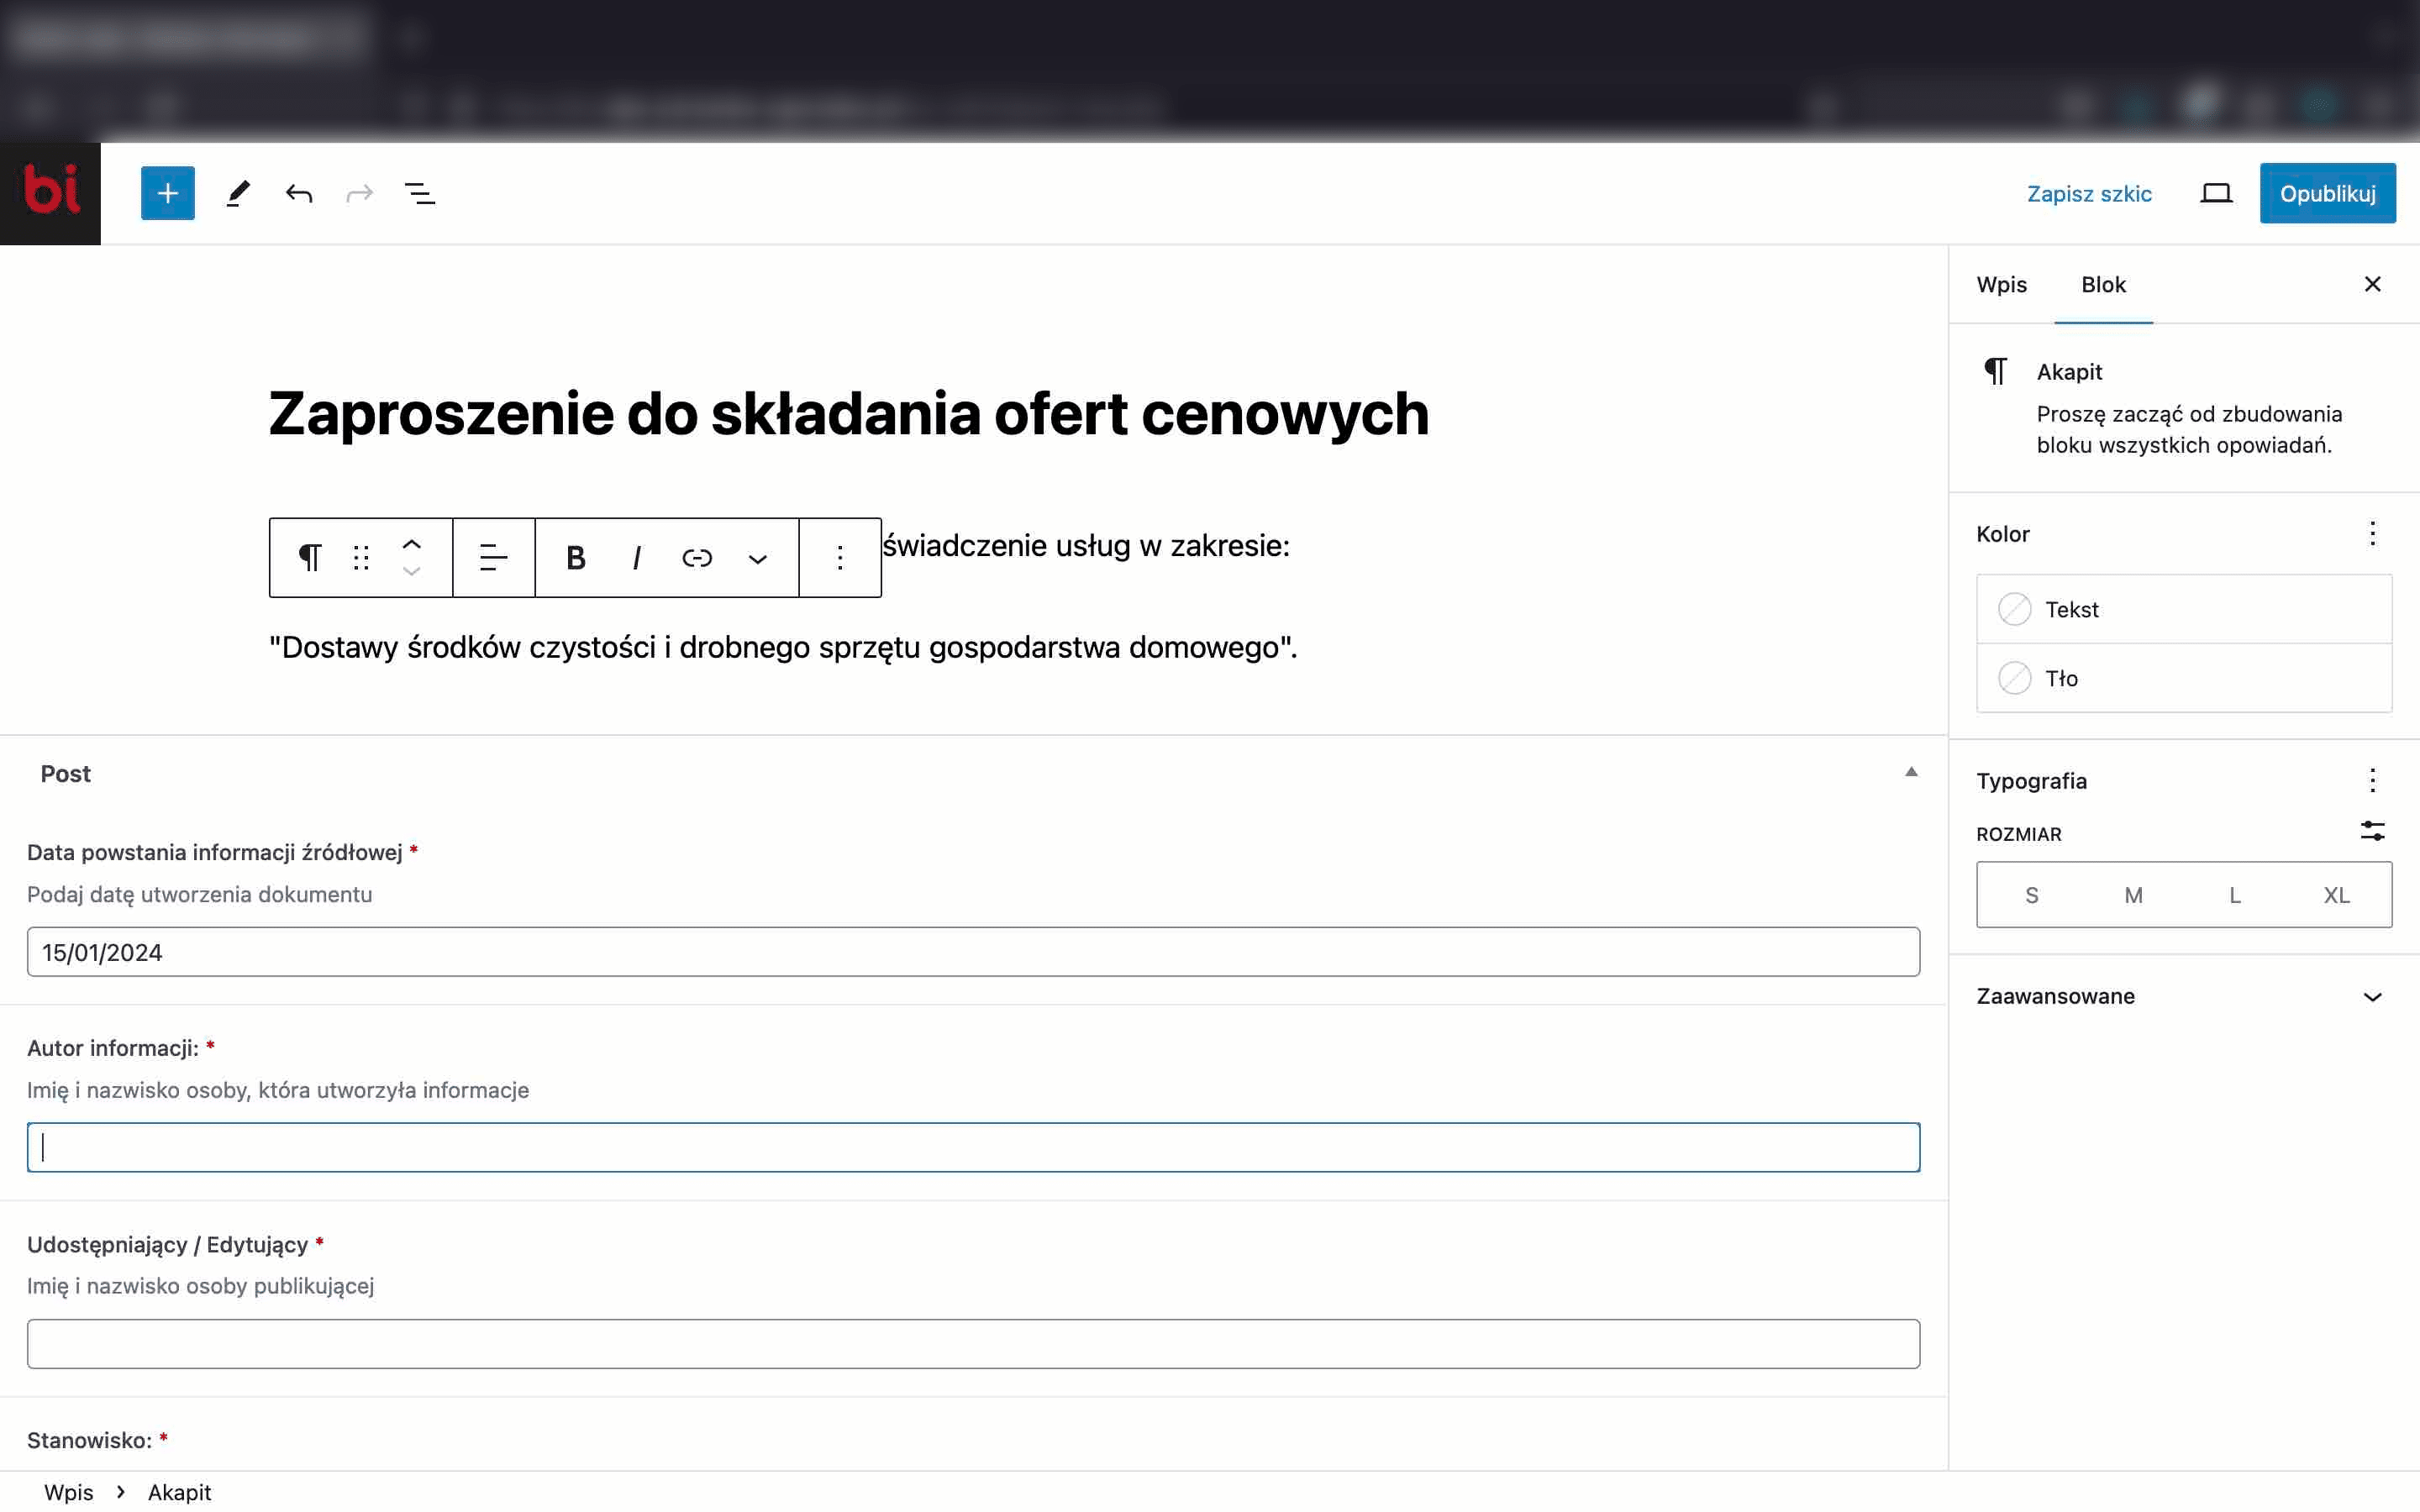Insert a link with the link icon
This screenshot has height=1512, width=2420.
697,557
